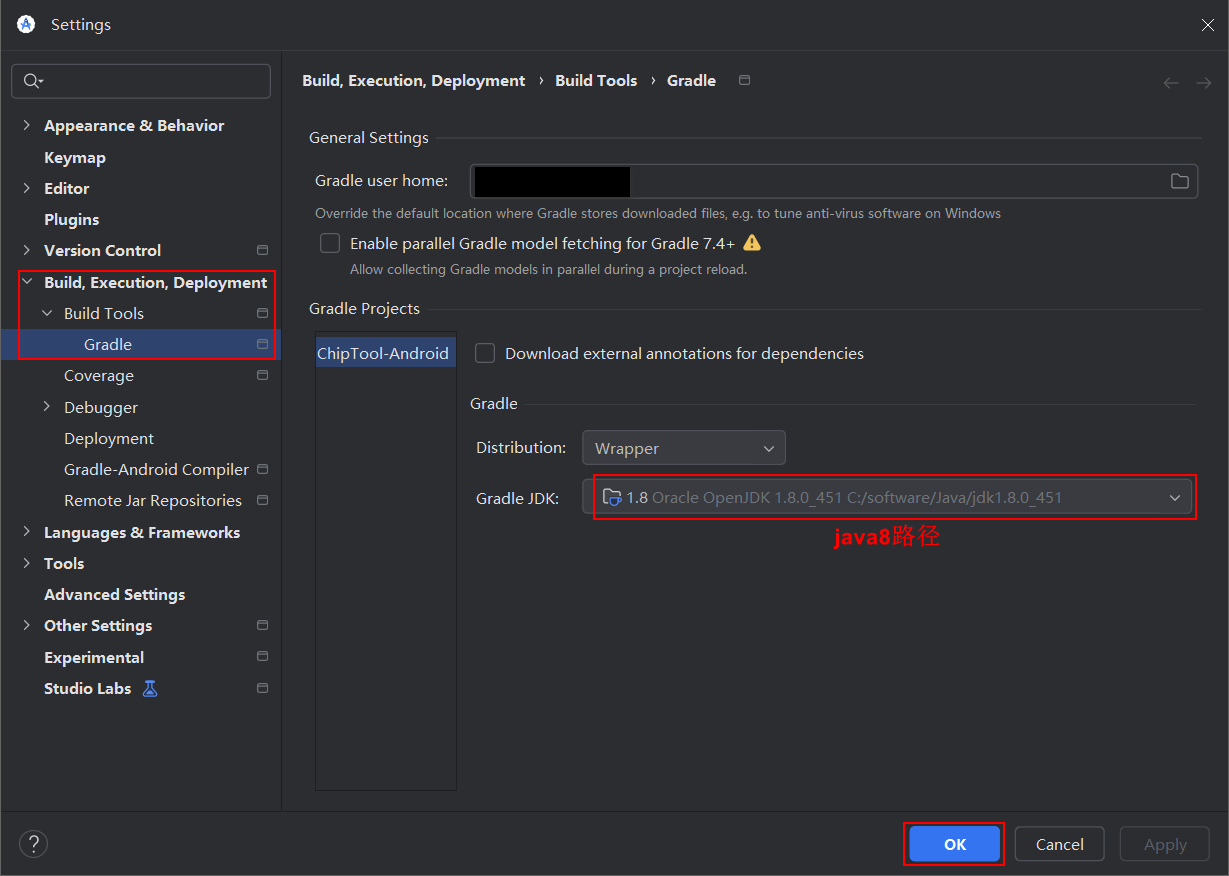The image size is (1229, 876).
Task: Click the search magnifier icon
Action: click(x=32, y=81)
